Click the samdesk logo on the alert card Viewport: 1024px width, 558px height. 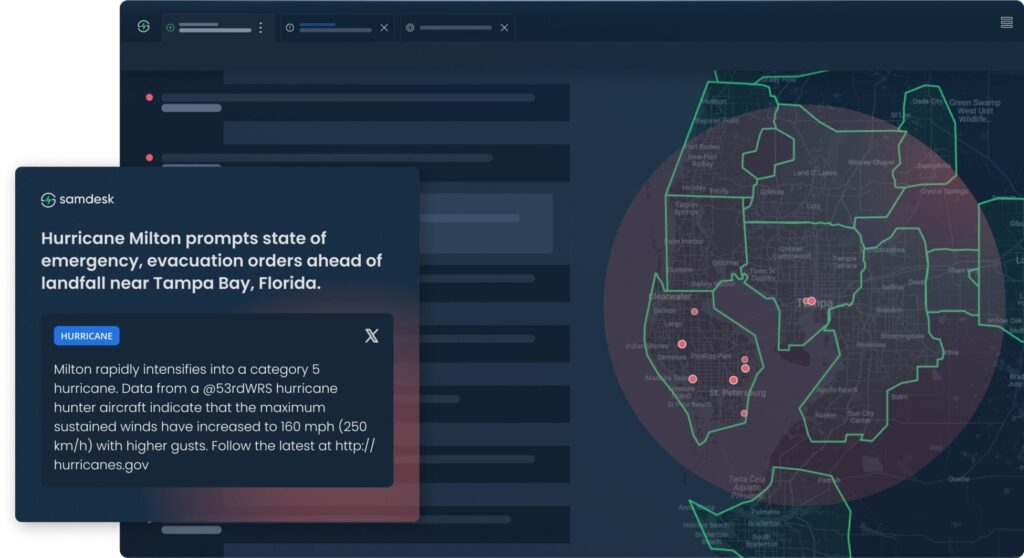(77, 200)
